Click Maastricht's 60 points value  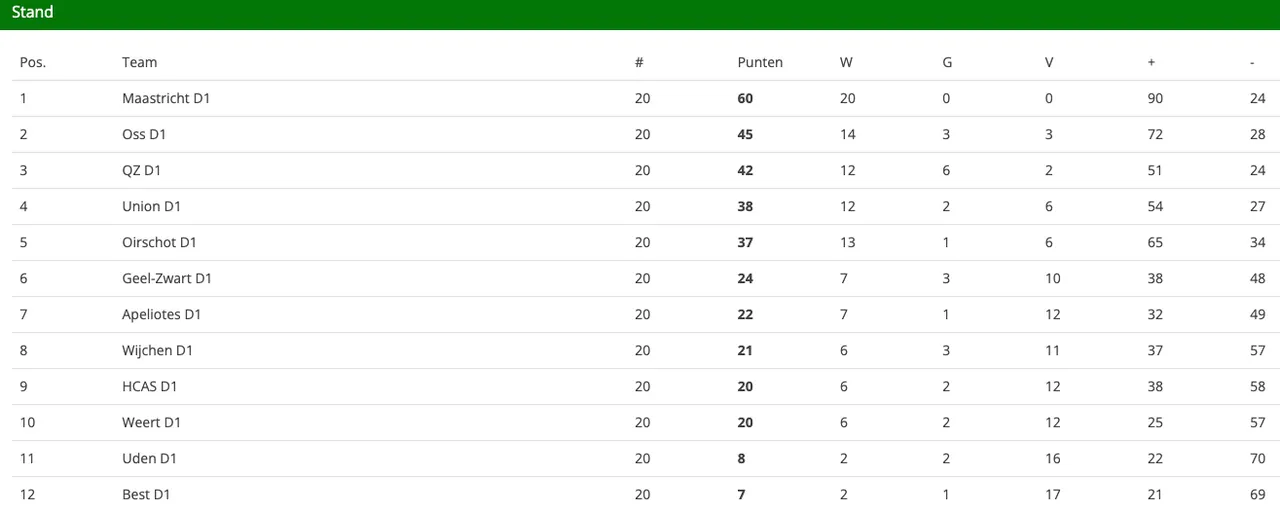click(x=745, y=98)
